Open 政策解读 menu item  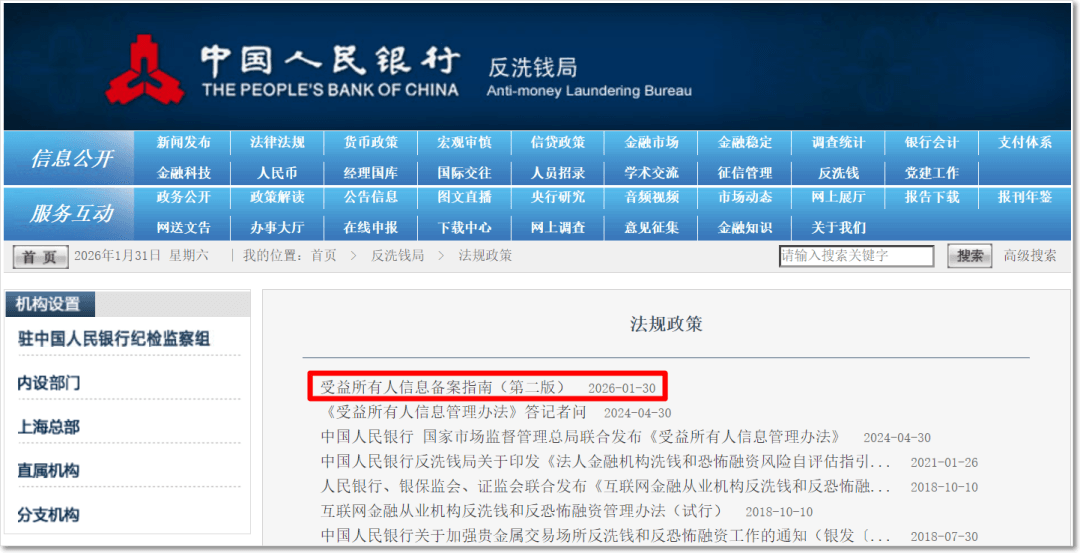277,197
